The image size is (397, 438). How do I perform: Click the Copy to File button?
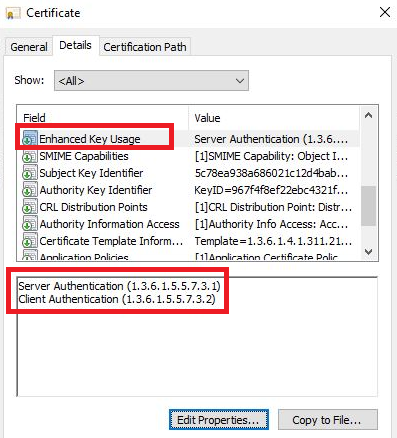click(328, 420)
